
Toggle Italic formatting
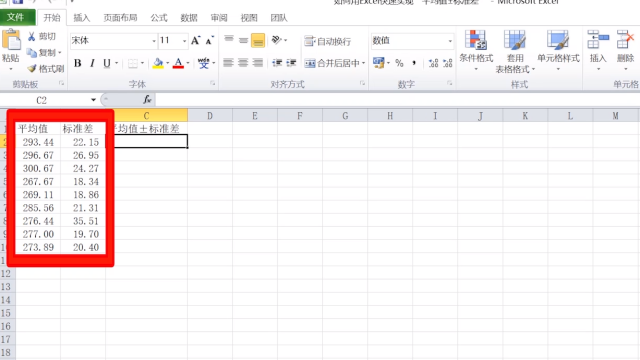(x=92, y=63)
